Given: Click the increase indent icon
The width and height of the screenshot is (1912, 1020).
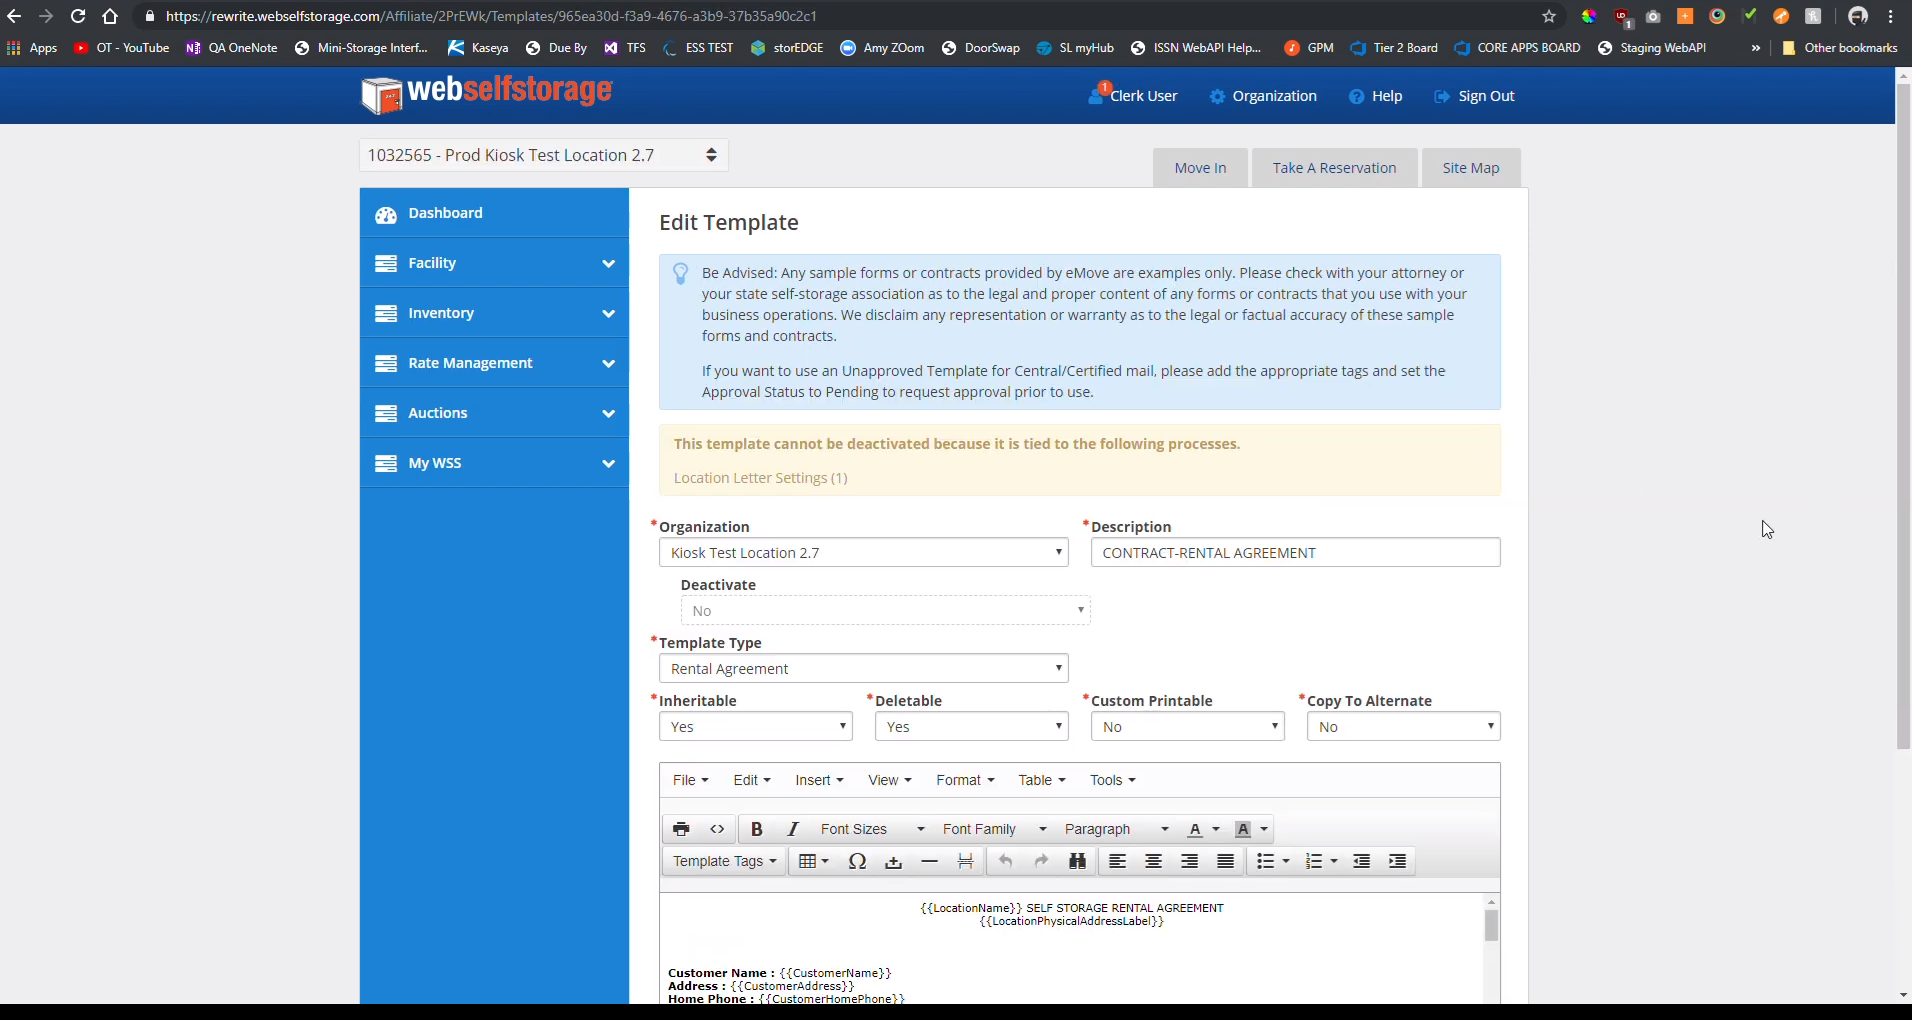Looking at the screenshot, I should [1397, 861].
